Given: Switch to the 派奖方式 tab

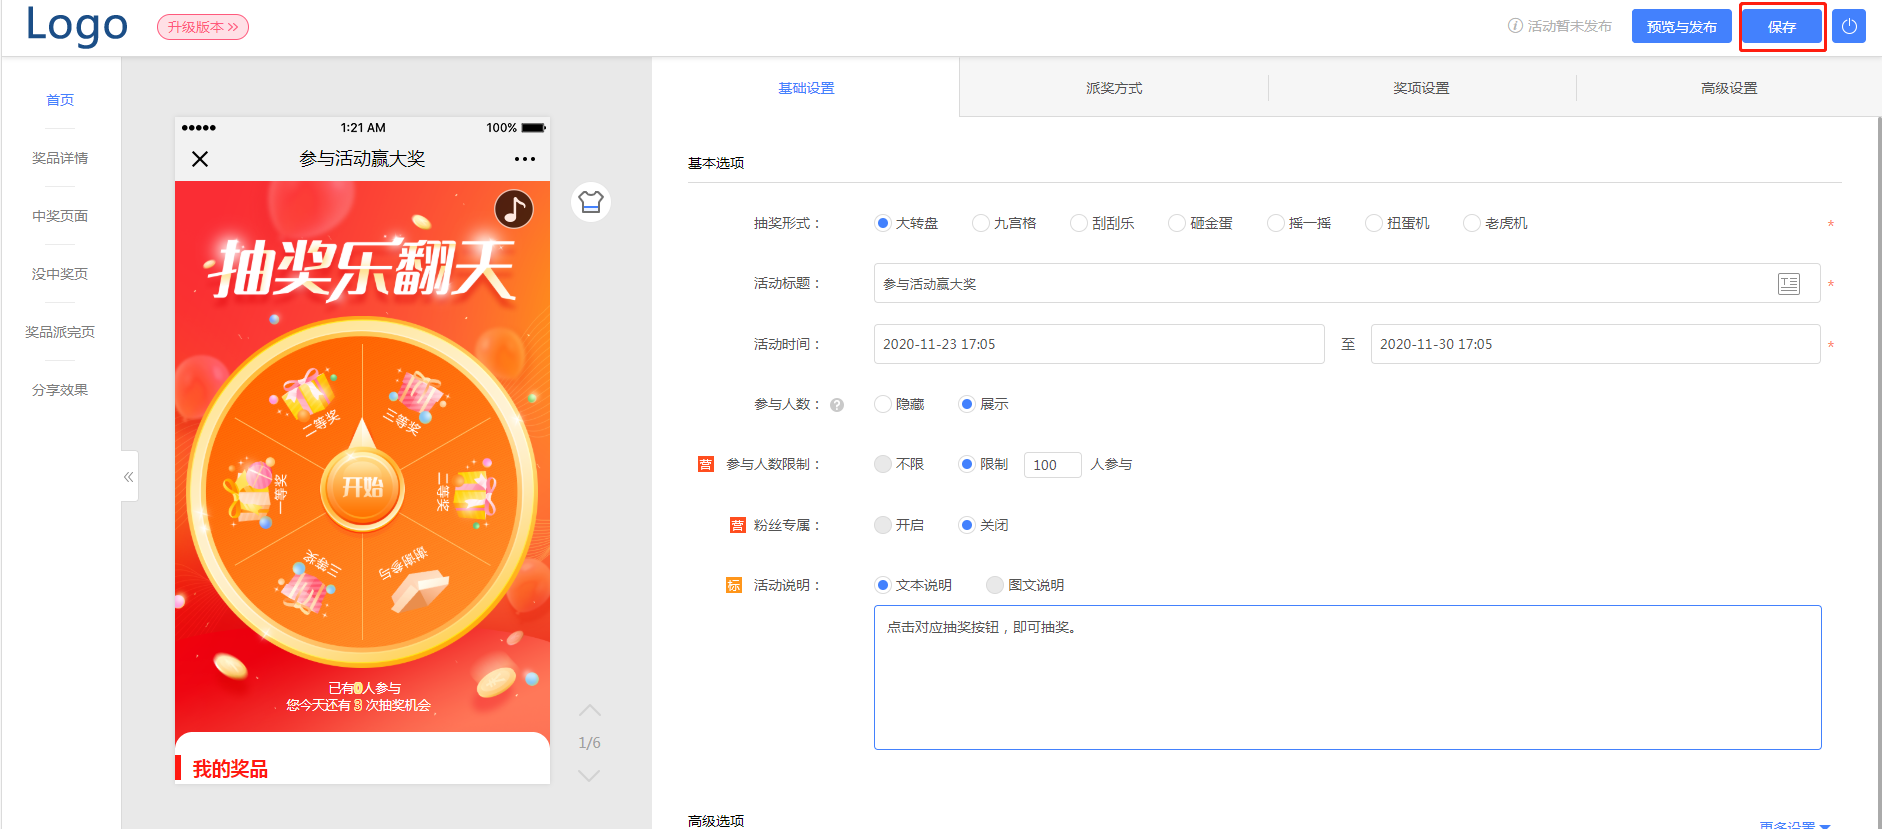Looking at the screenshot, I should tap(1114, 88).
